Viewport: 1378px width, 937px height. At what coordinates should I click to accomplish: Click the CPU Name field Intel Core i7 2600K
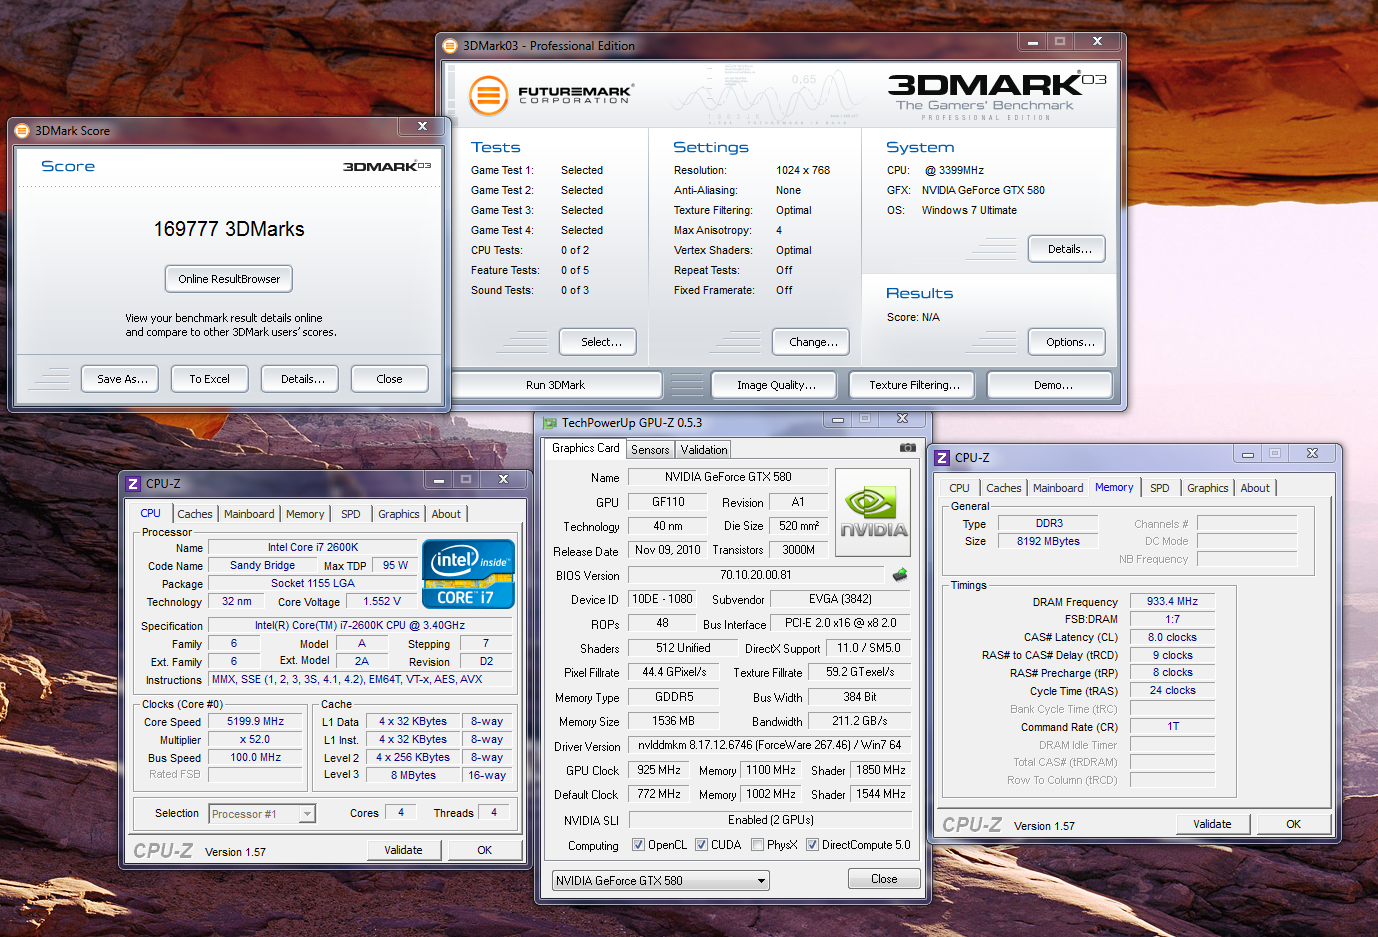click(x=312, y=547)
